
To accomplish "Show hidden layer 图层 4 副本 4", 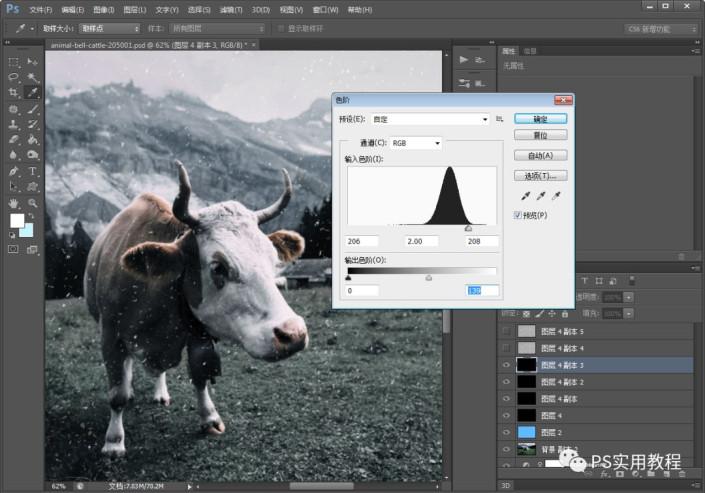I will 506,348.
